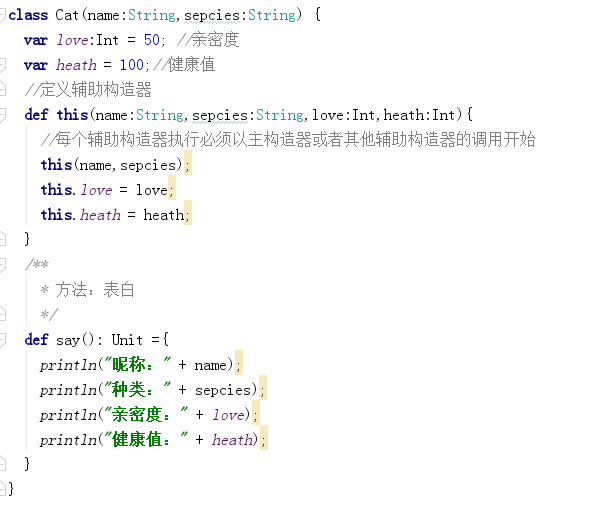Place the cursor on number 50 literal
The width and height of the screenshot is (591, 507).
click(152, 40)
